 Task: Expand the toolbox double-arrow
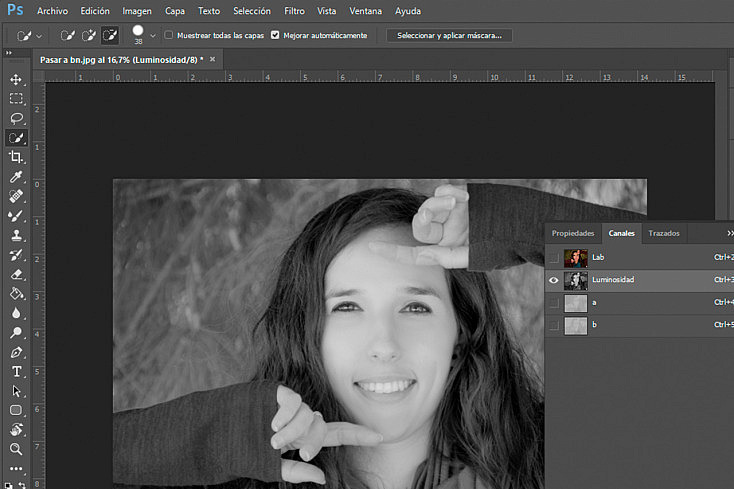[8, 53]
